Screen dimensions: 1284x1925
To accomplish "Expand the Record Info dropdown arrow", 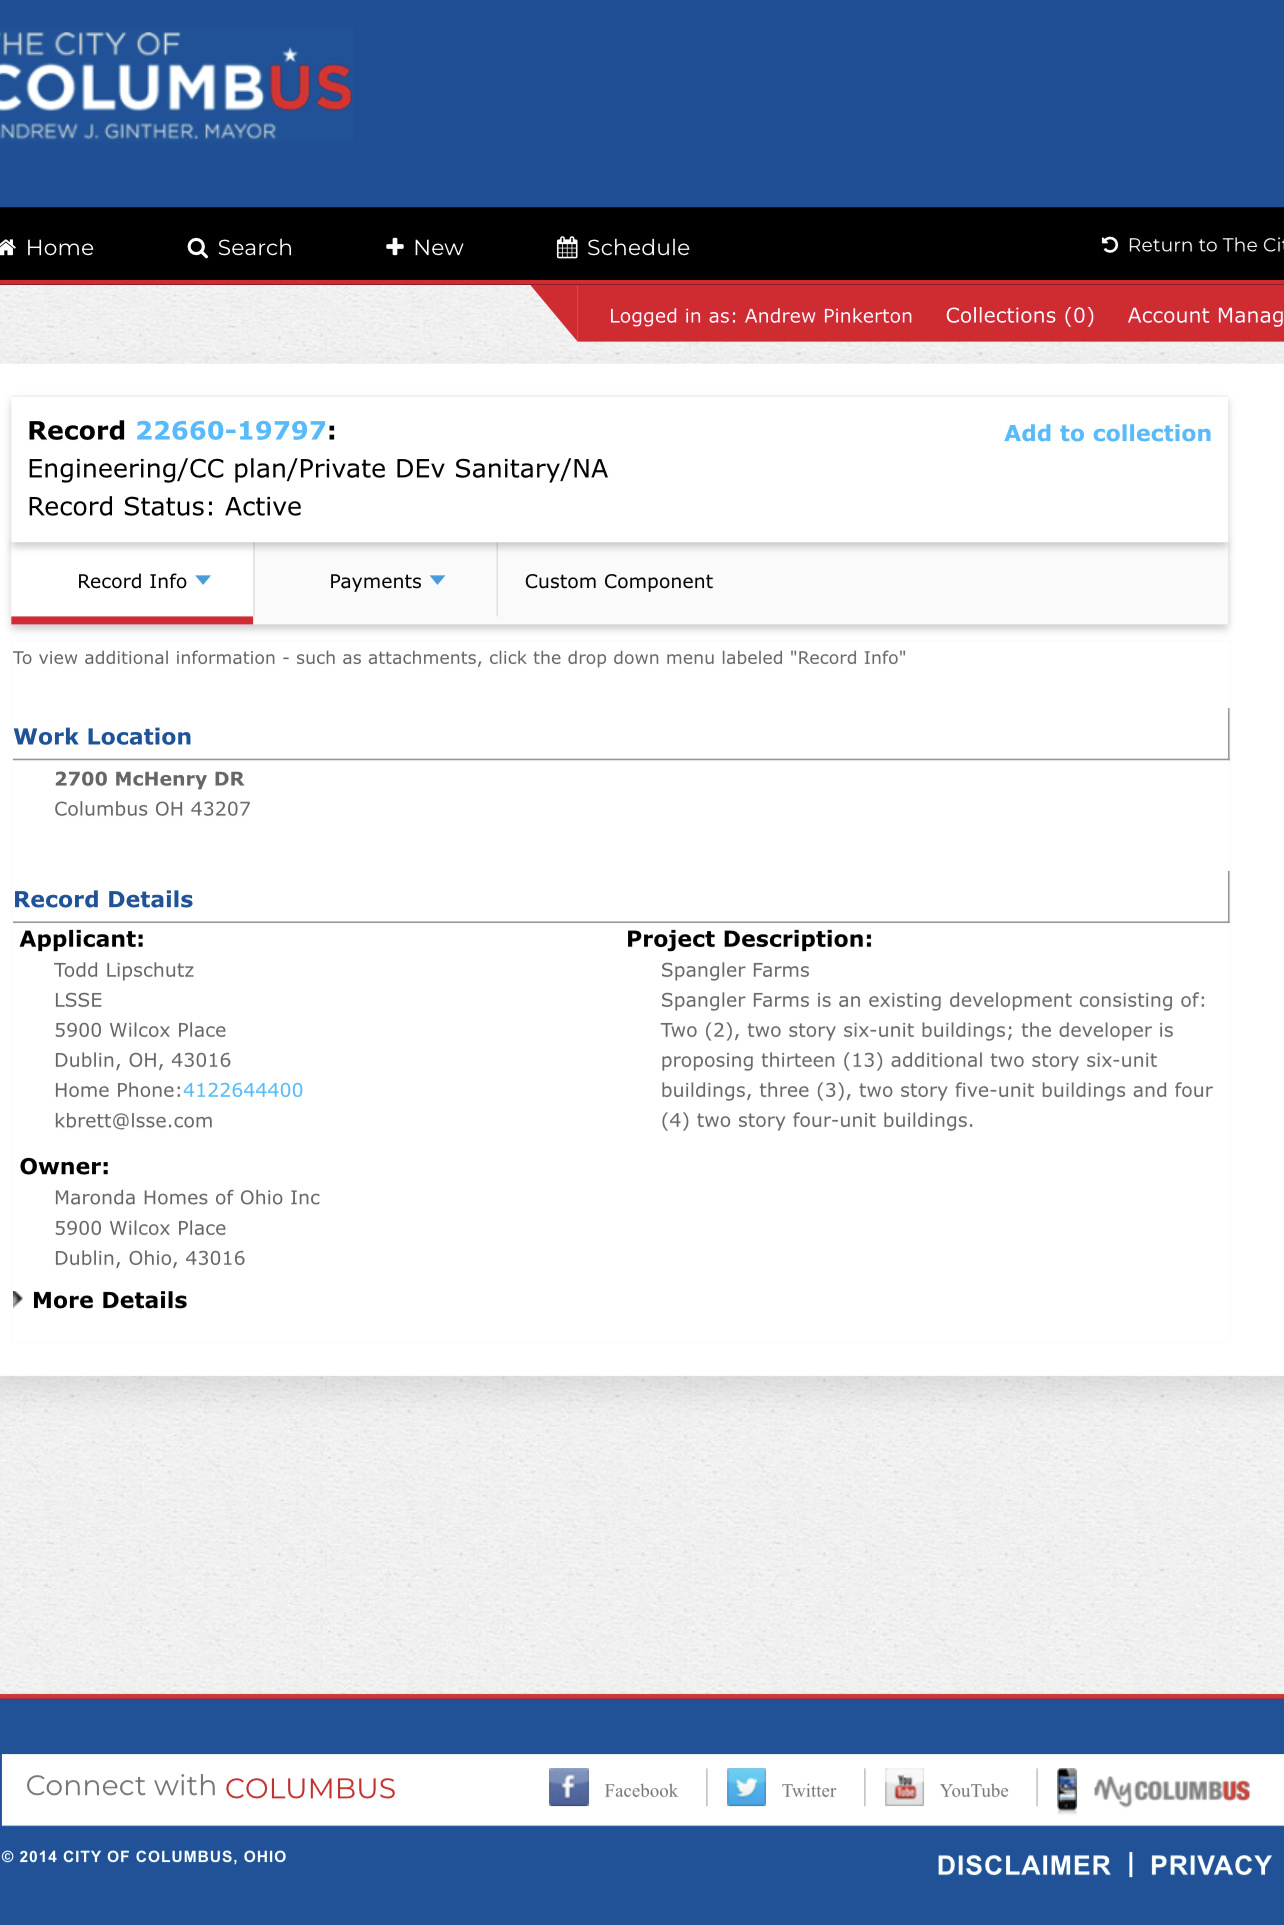I will point(204,580).
